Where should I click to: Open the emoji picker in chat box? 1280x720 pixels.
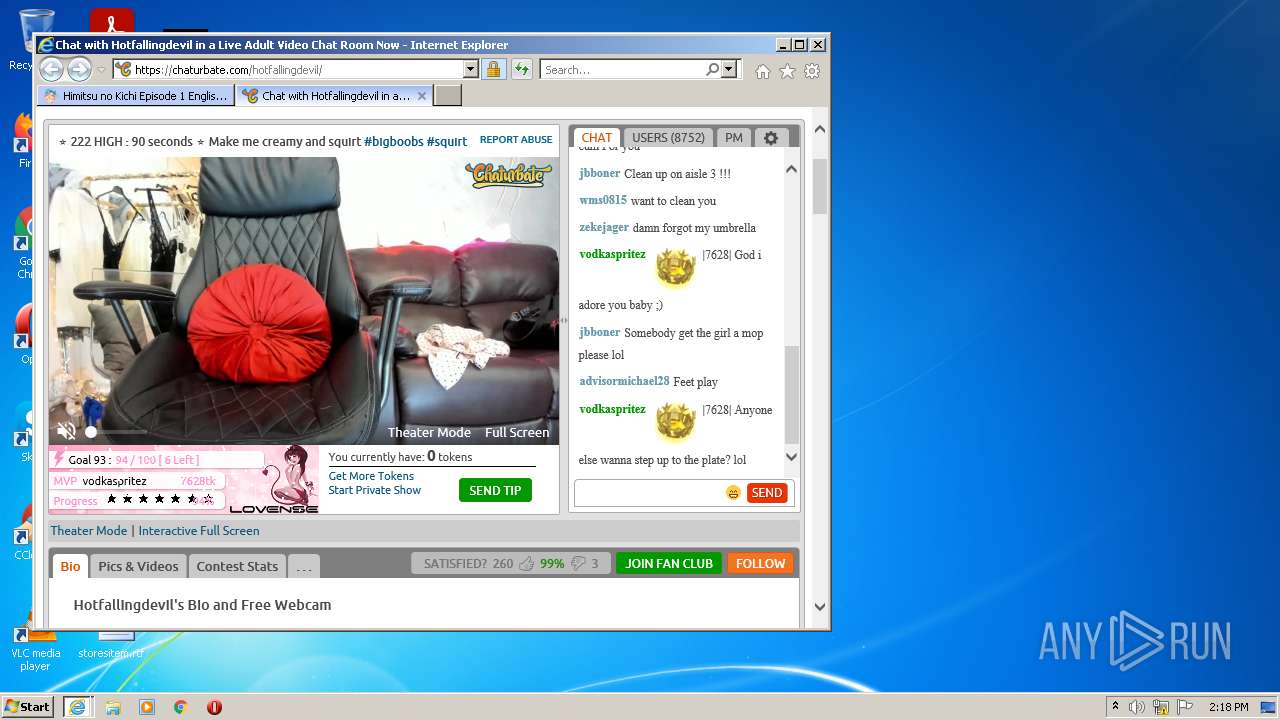733,492
